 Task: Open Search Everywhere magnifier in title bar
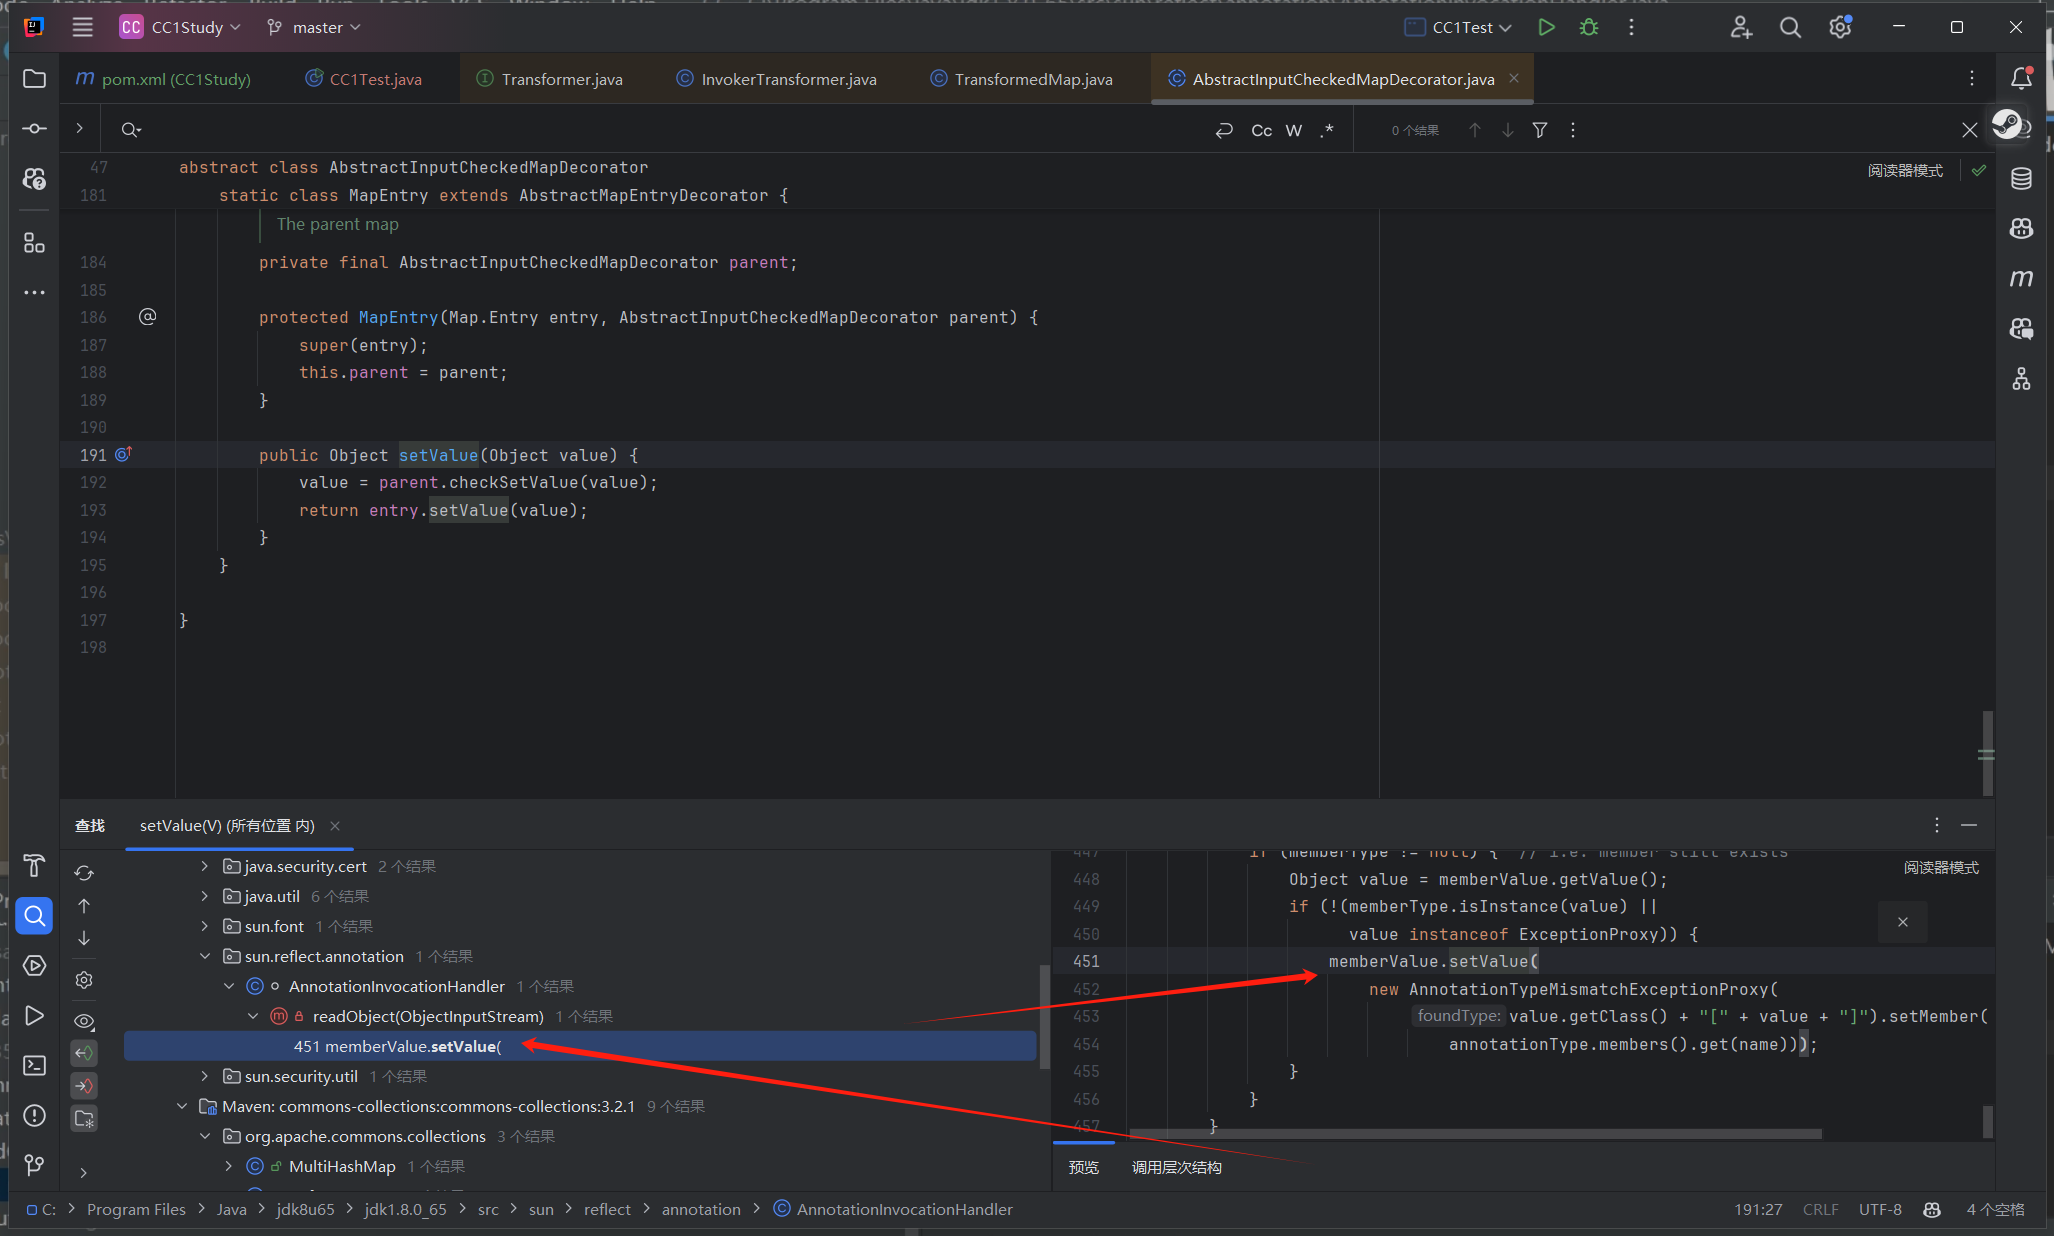(1790, 27)
